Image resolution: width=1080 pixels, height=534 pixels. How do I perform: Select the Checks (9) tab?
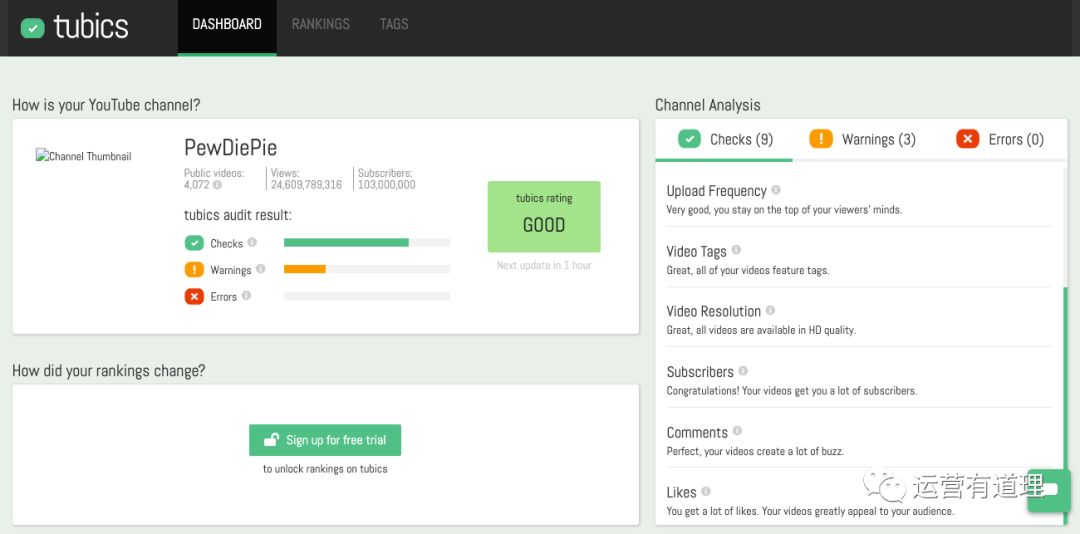(724, 140)
